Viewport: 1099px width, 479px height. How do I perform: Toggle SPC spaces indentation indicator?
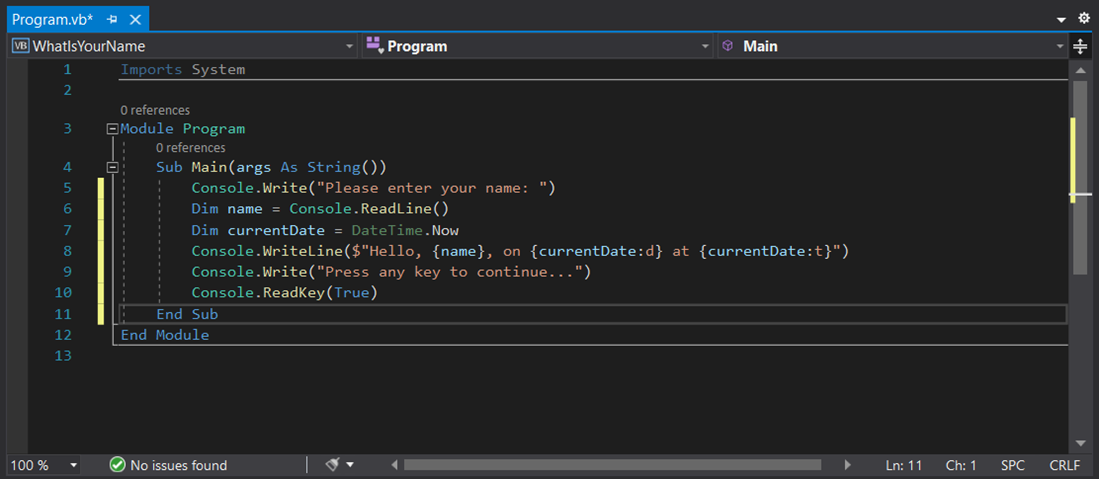tap(1012, 465)
